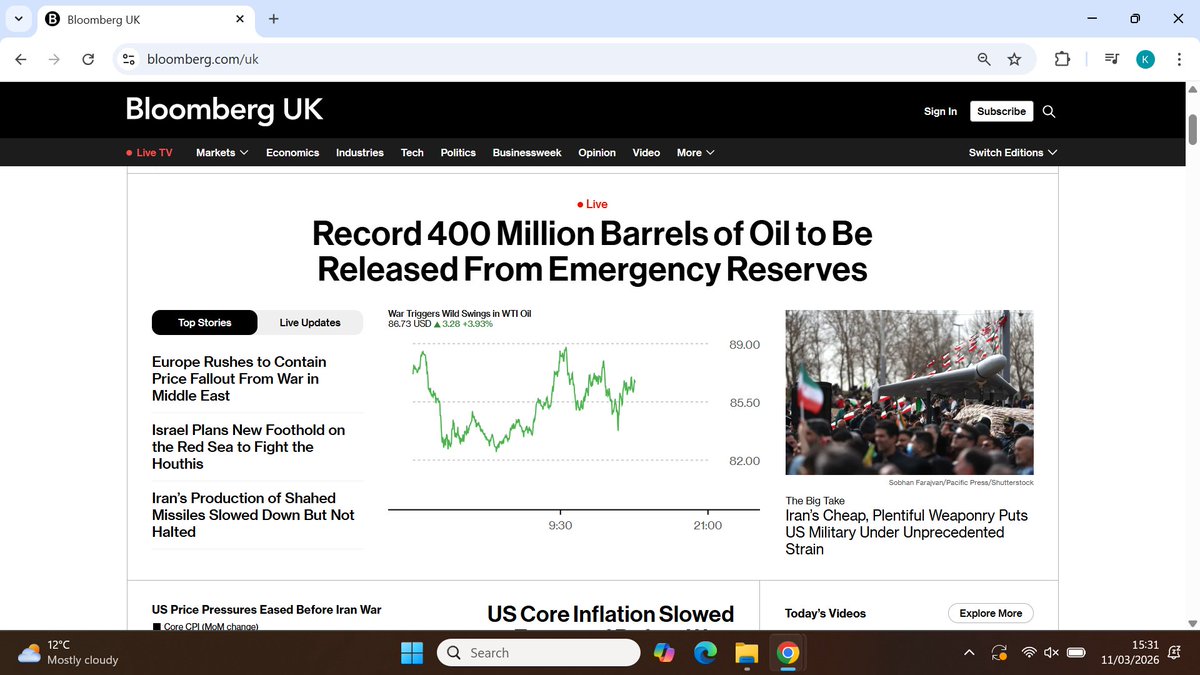Open Israel Plans New Foothold story
The image size is (1200, 675).
tap(248, 447)
